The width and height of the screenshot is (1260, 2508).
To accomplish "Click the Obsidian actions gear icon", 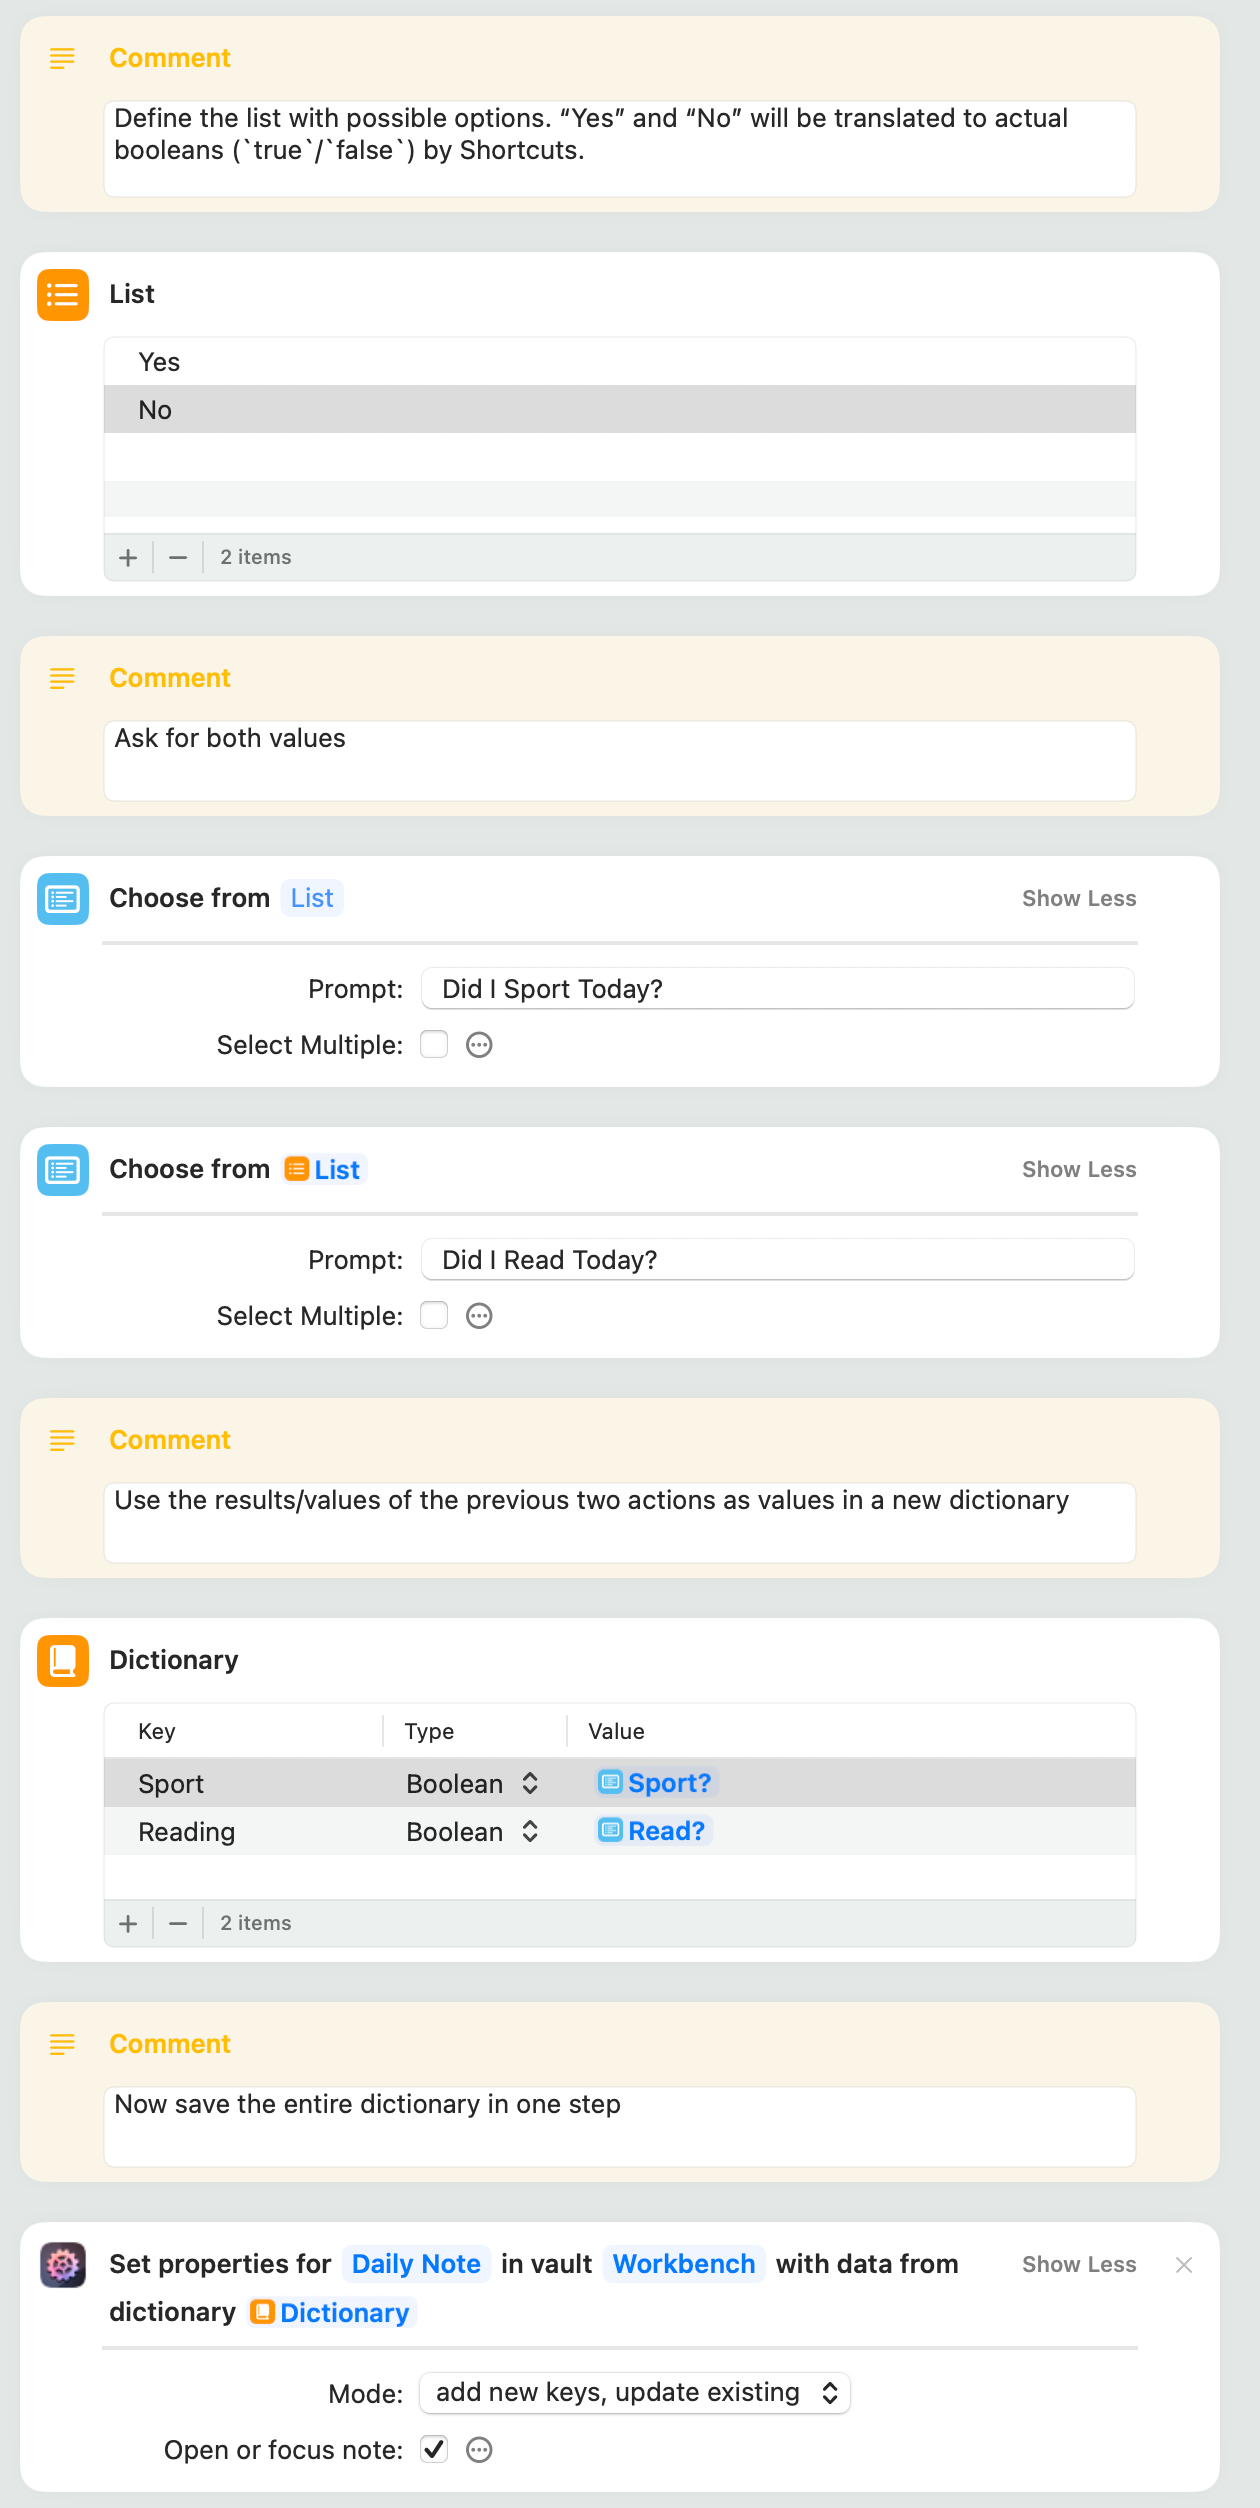I will 62,2265.
